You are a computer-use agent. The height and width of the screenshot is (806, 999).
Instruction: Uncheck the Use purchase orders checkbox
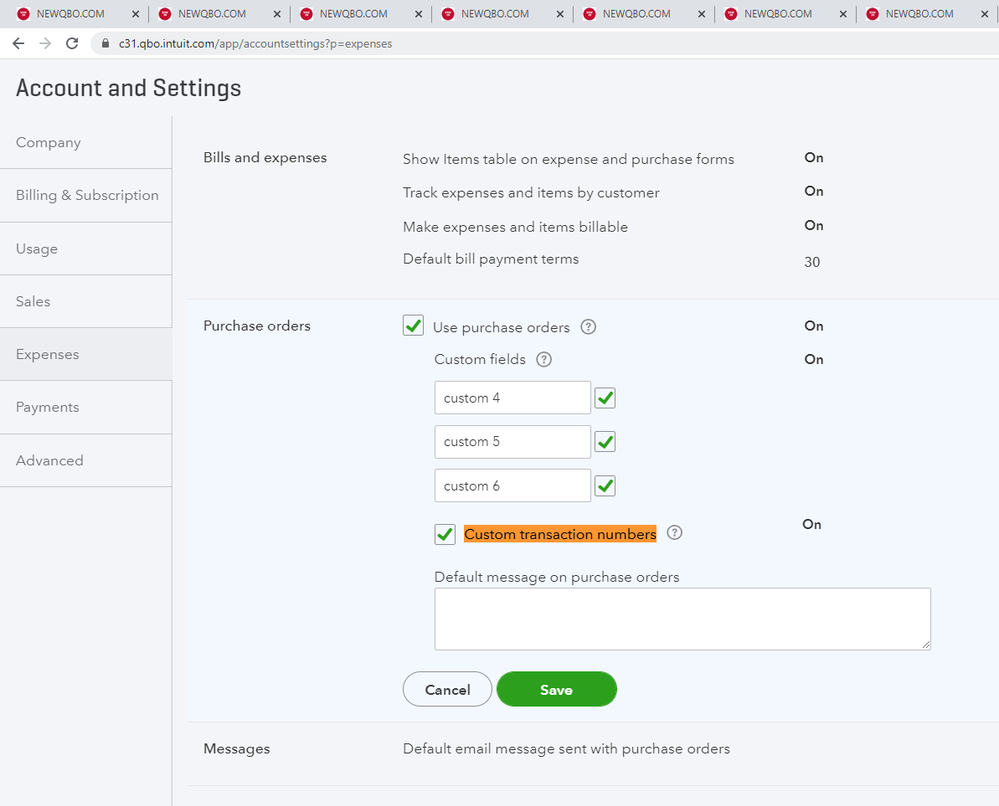414,326
